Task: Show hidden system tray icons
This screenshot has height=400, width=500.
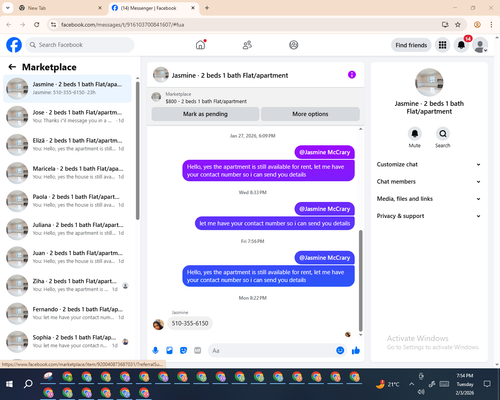Action: coord(412,384)
